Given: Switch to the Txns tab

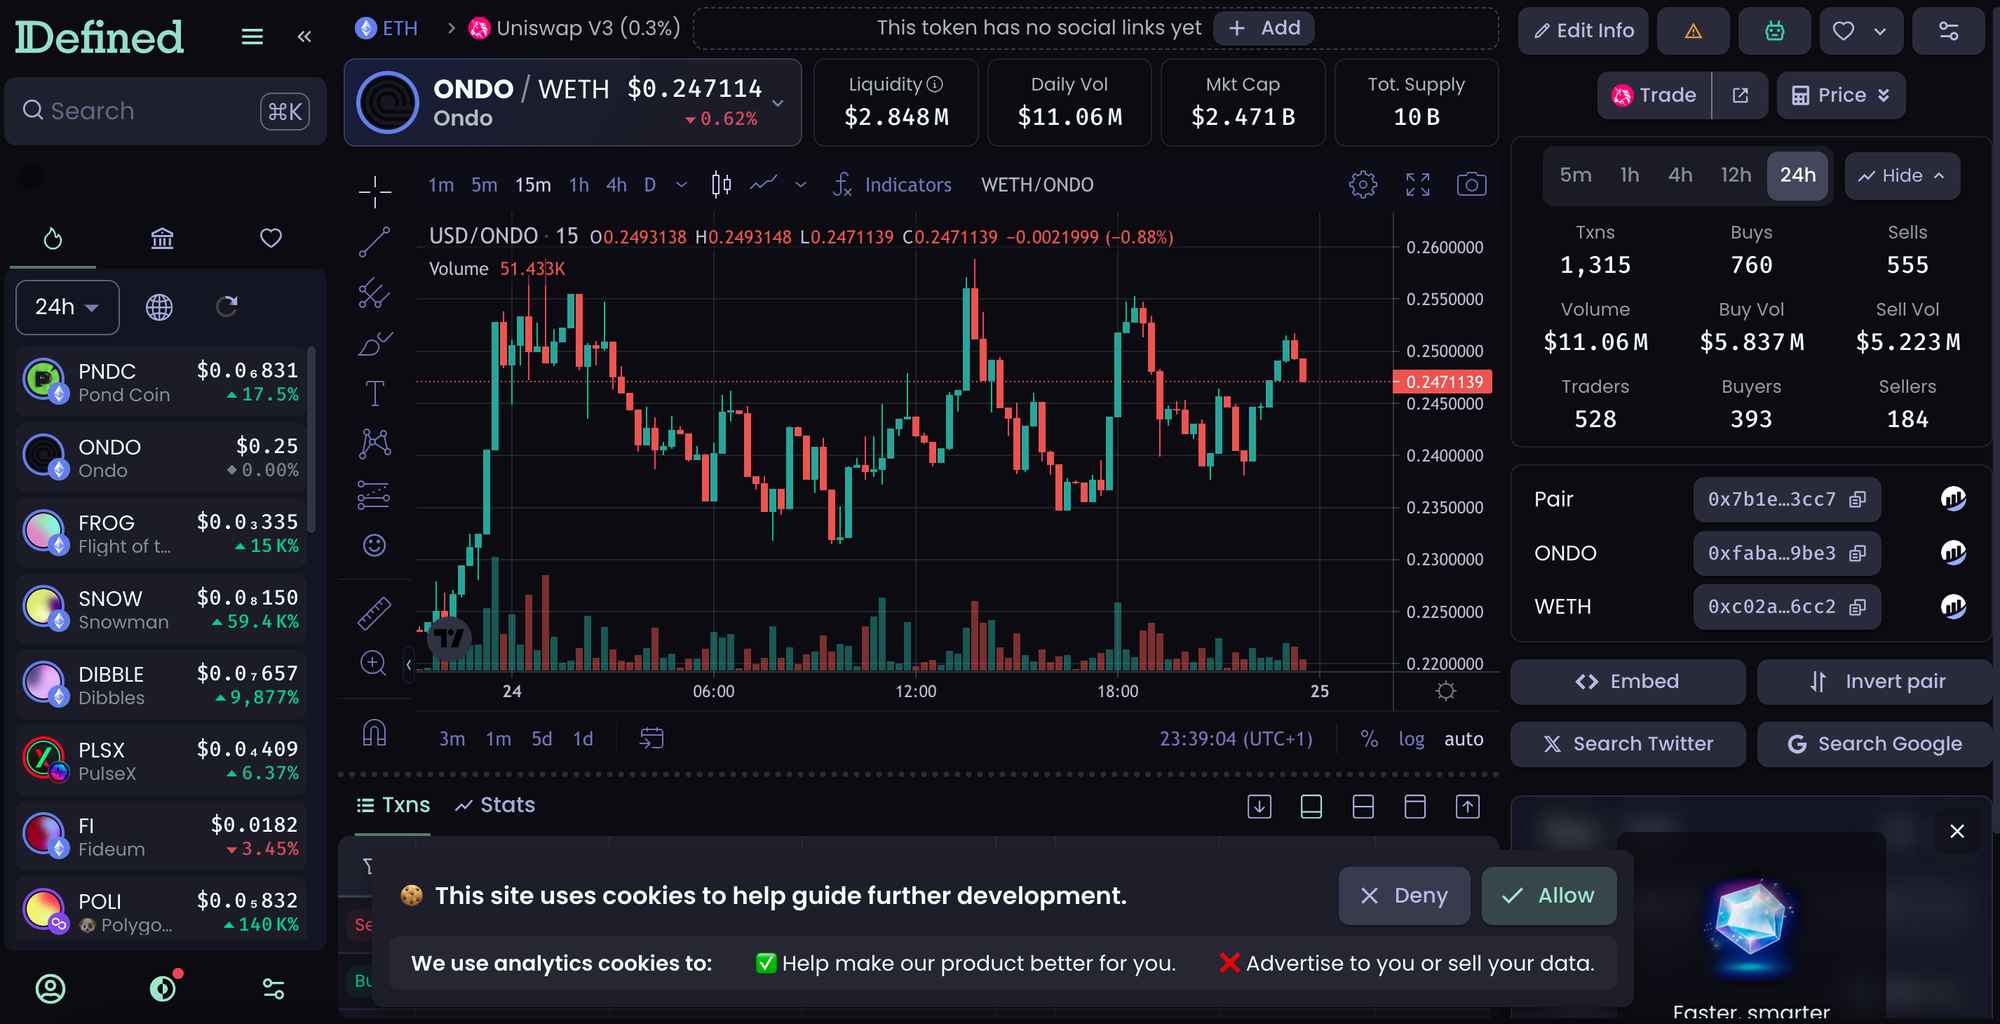Looking at the screenshot, I should click(x=393, y=805).
